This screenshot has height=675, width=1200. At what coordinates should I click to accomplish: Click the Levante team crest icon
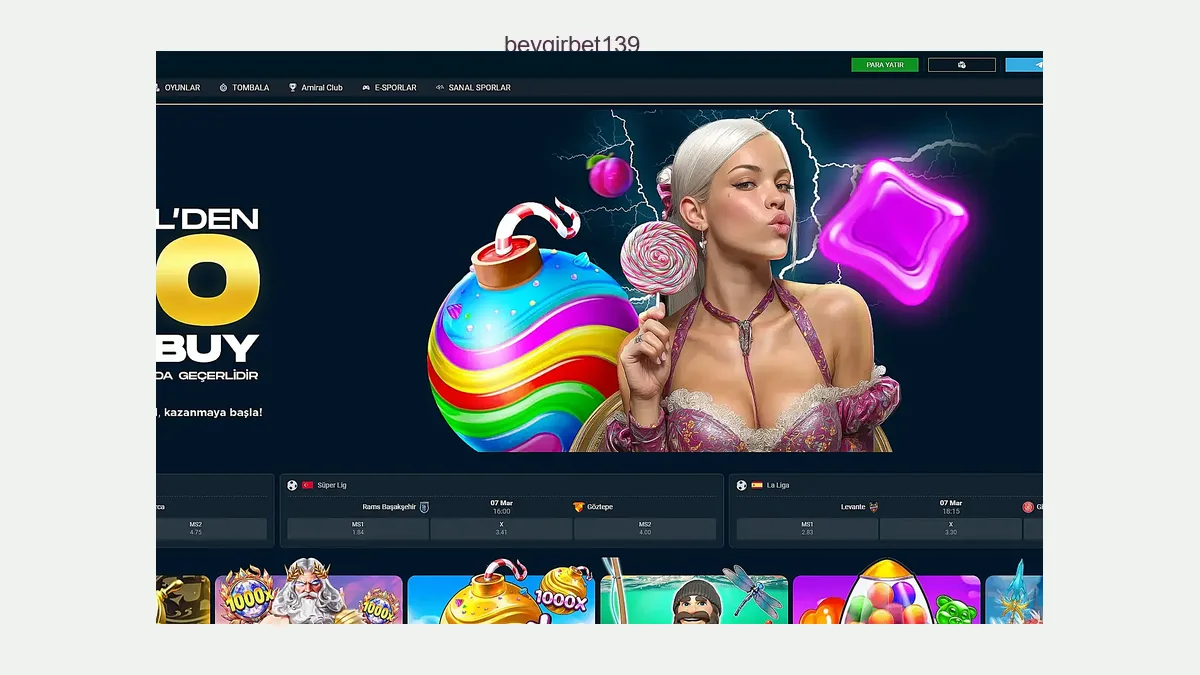873,507
